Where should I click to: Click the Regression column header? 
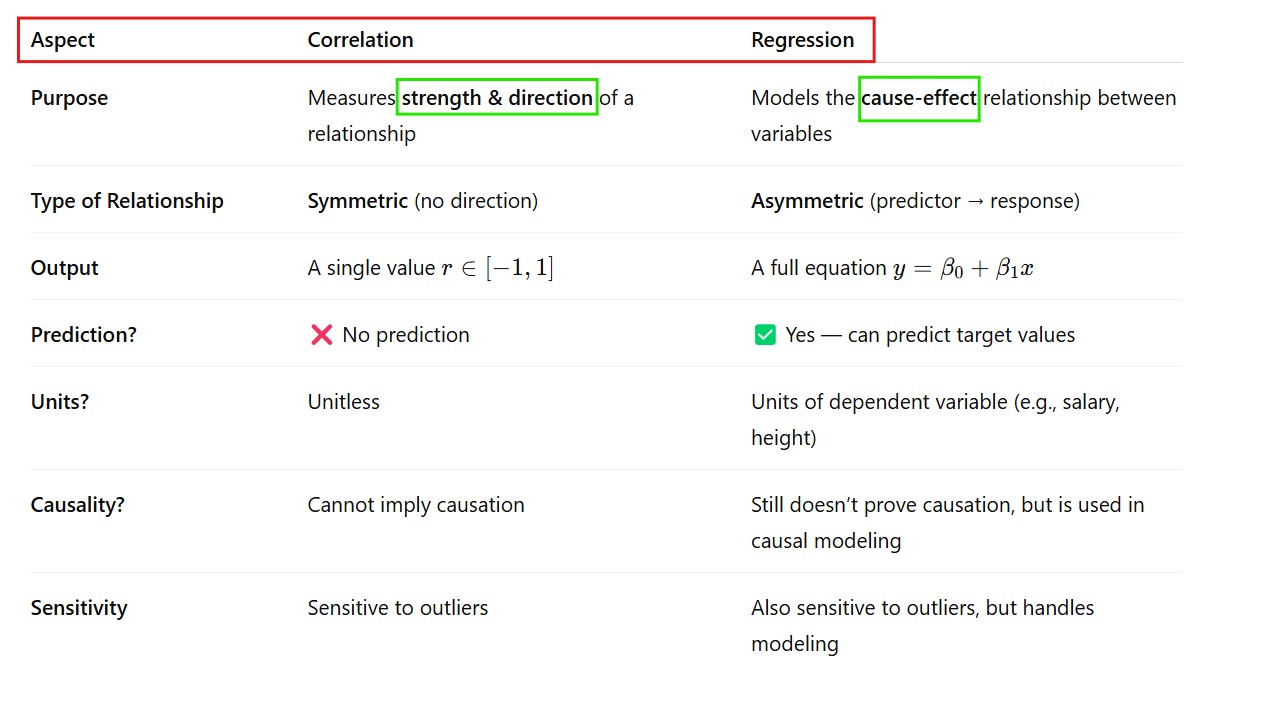click(802, 40)
